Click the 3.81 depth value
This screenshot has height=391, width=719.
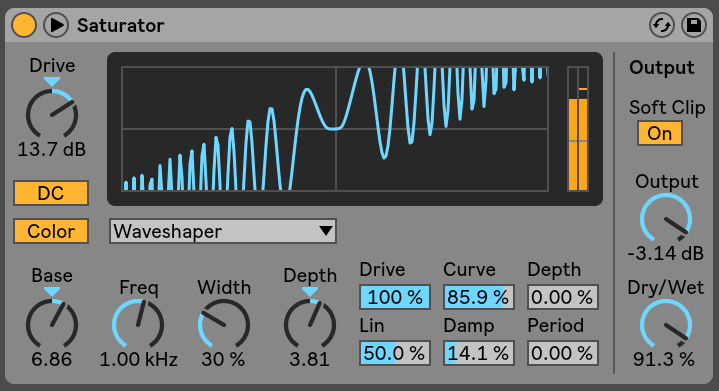click(x=310, y=359)
